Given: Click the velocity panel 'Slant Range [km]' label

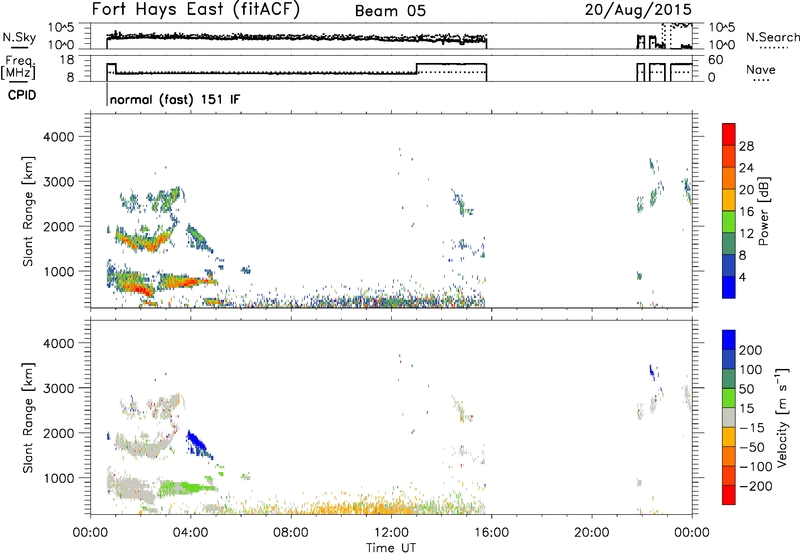Looking at the screenshot, I should (x=28, y=418).
